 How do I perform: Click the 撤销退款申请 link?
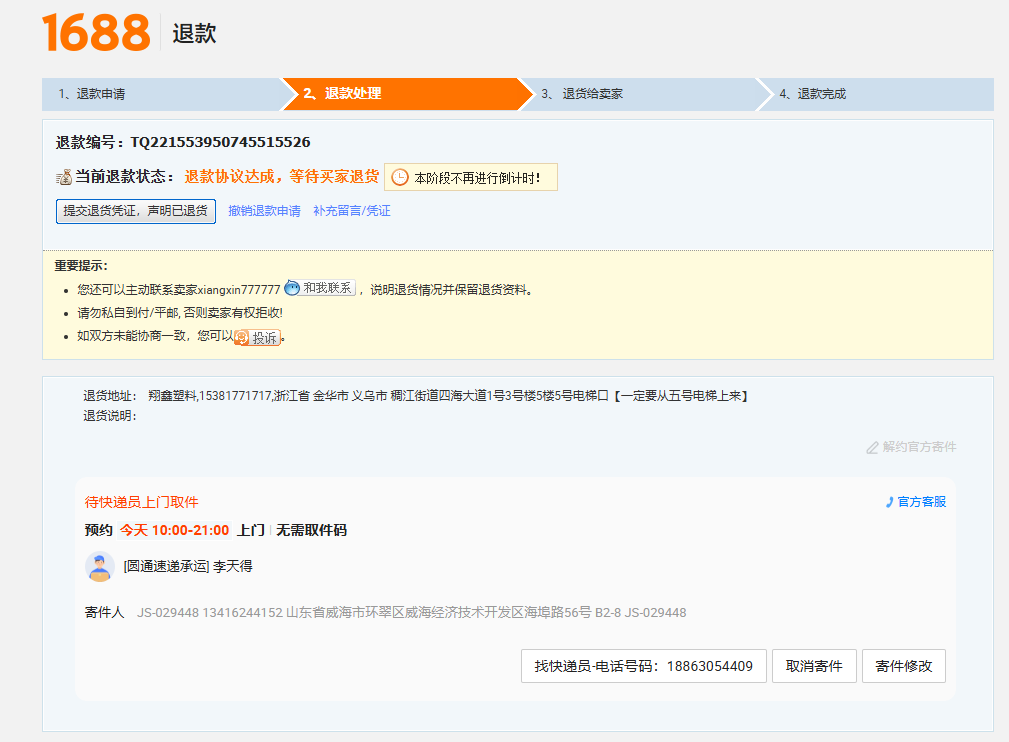tap(264, 211)
